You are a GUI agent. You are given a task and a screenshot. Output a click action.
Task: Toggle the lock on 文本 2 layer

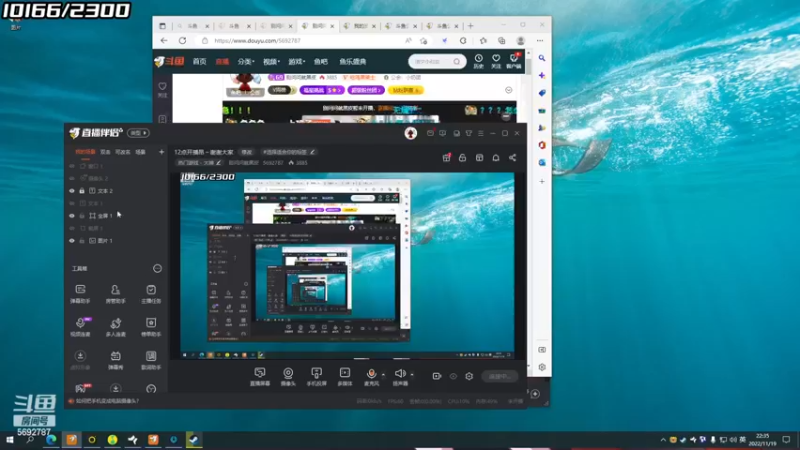tap(82, 191)
